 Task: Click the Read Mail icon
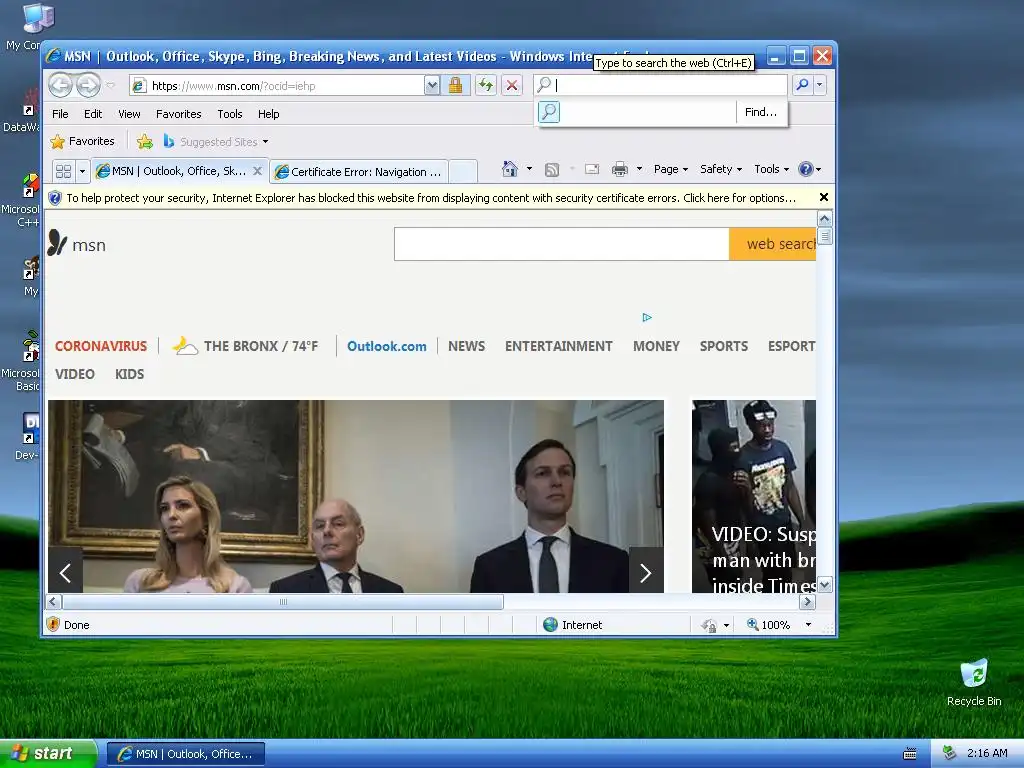click(592, 170)
